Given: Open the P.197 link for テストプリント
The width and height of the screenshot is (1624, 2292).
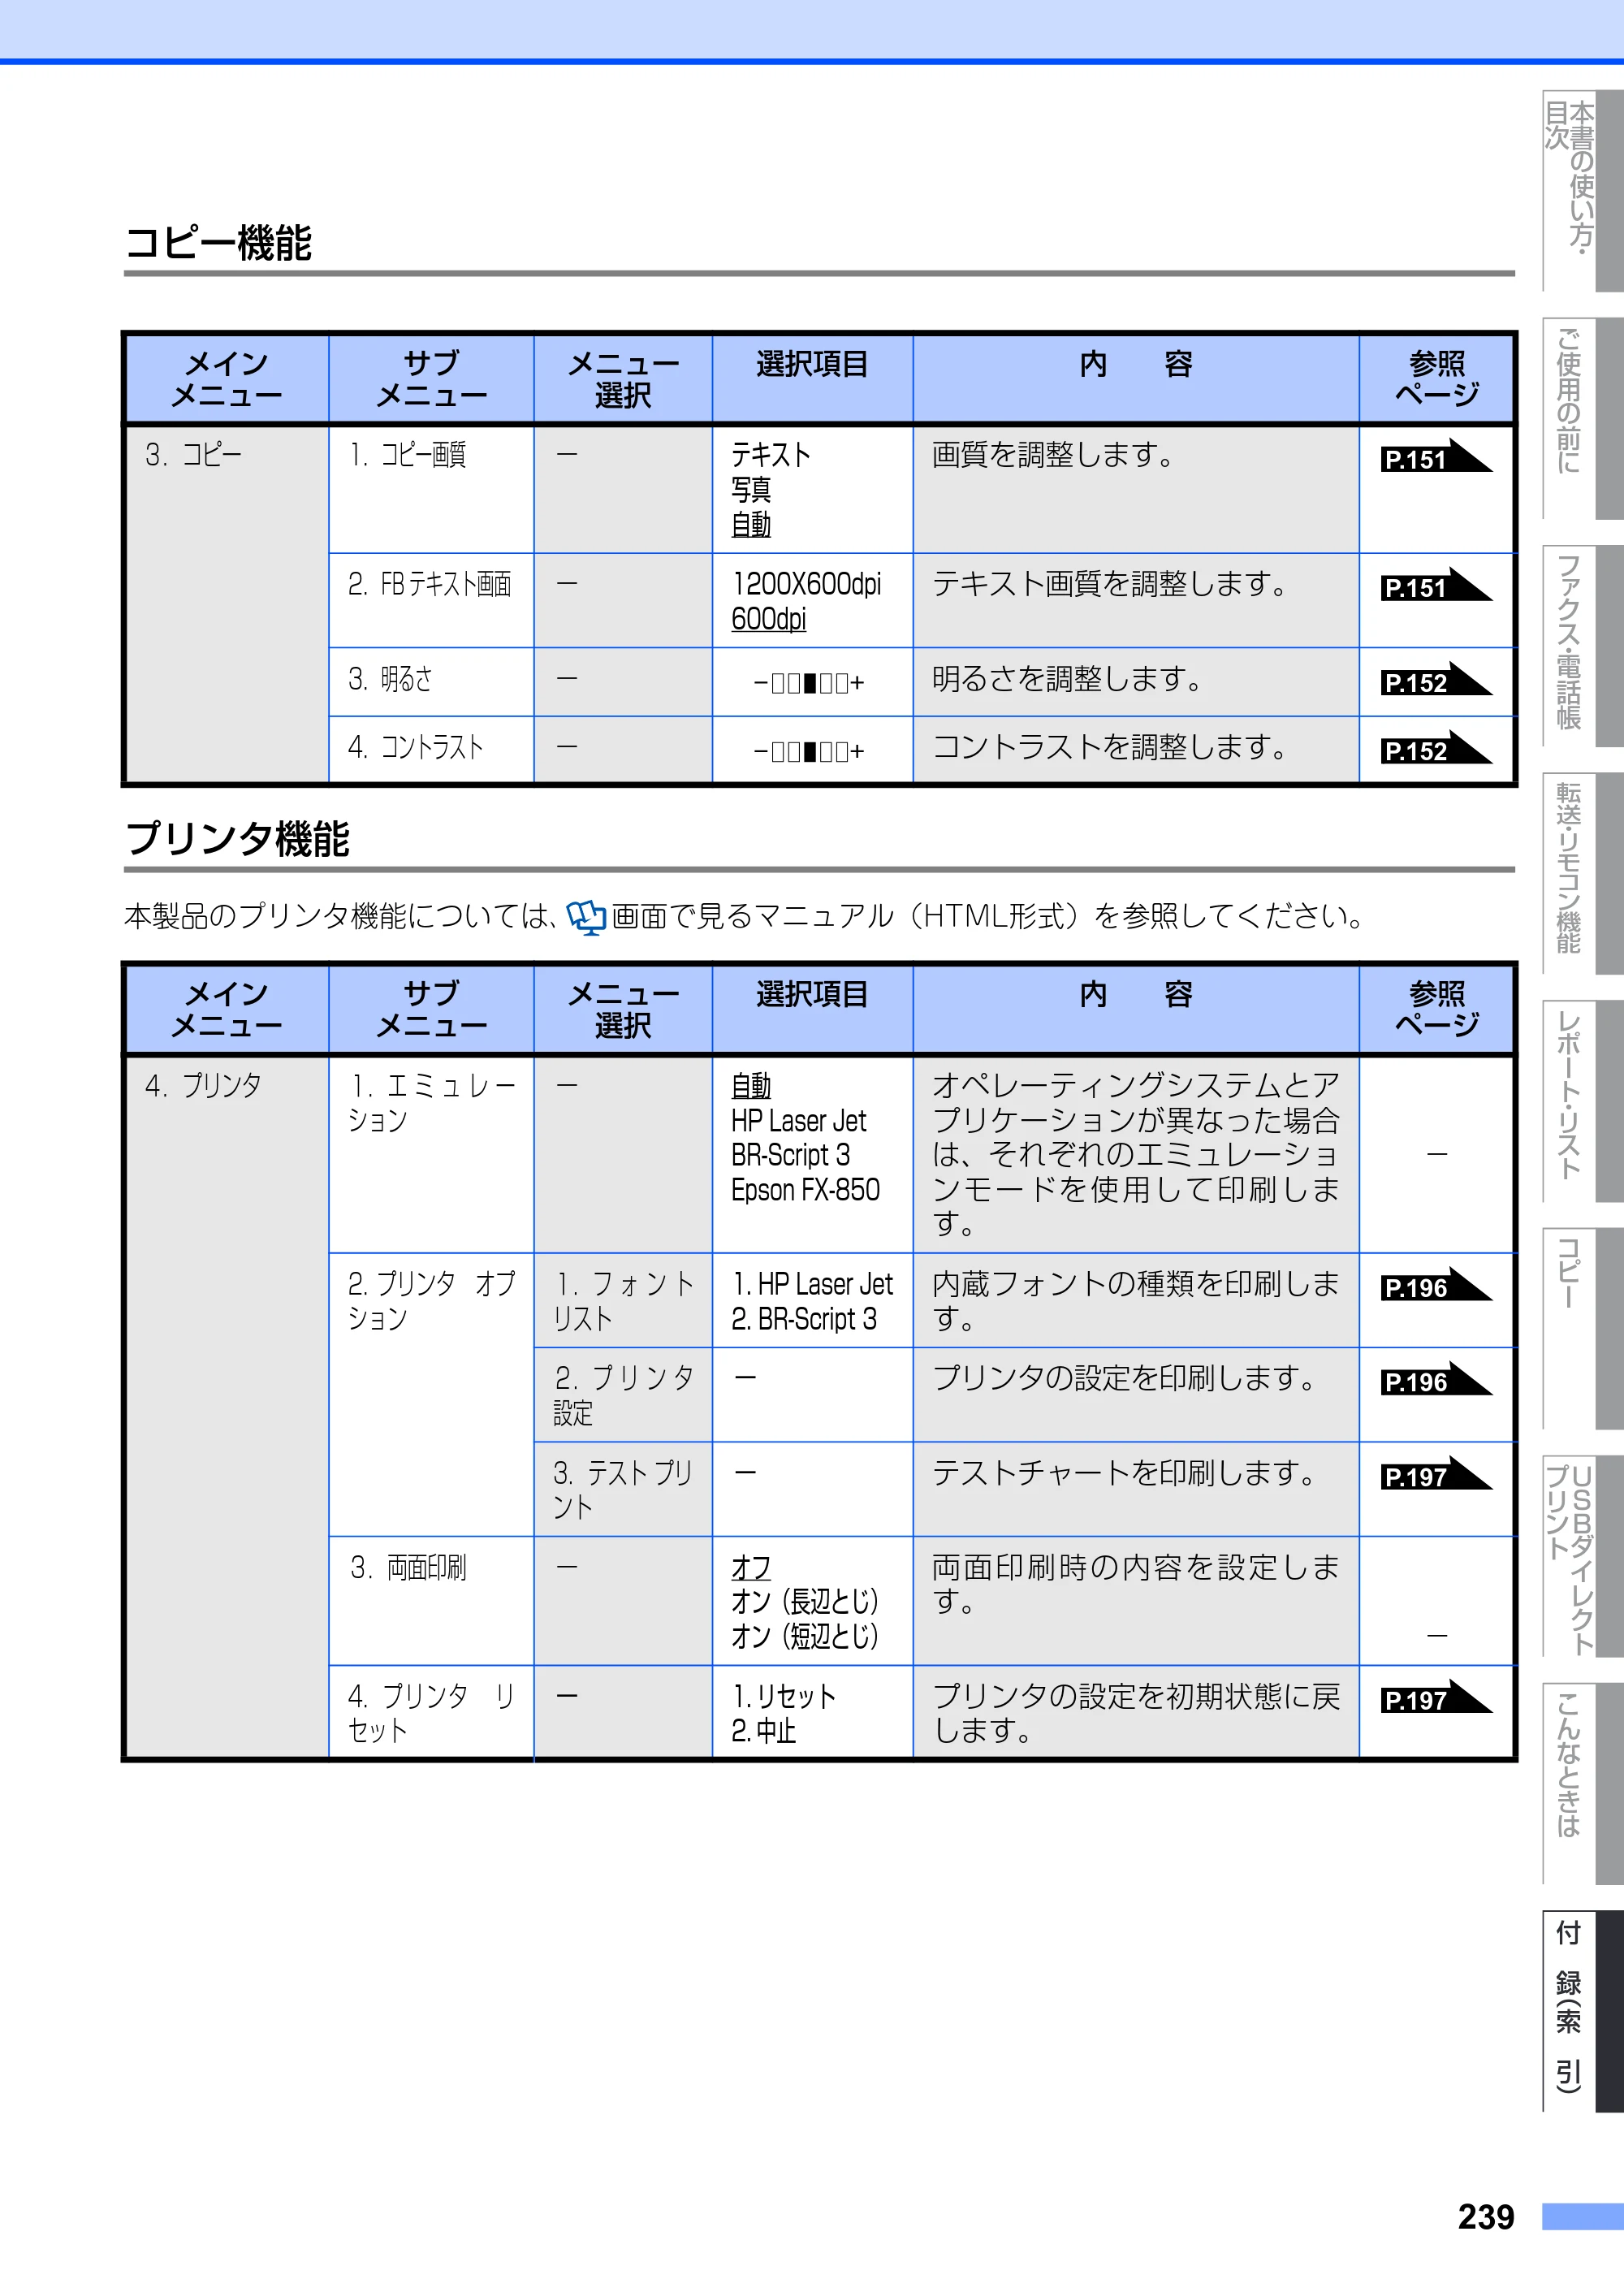Looking at the screenshot, I should 1436,1474.
